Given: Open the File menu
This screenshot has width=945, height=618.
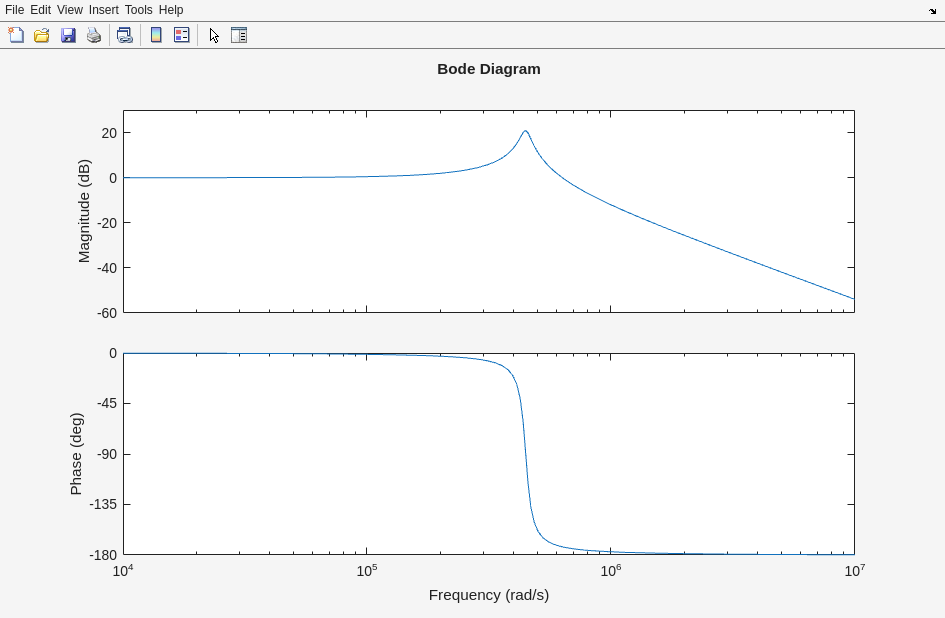Looking at the screenshot, I should click(14, 10).
